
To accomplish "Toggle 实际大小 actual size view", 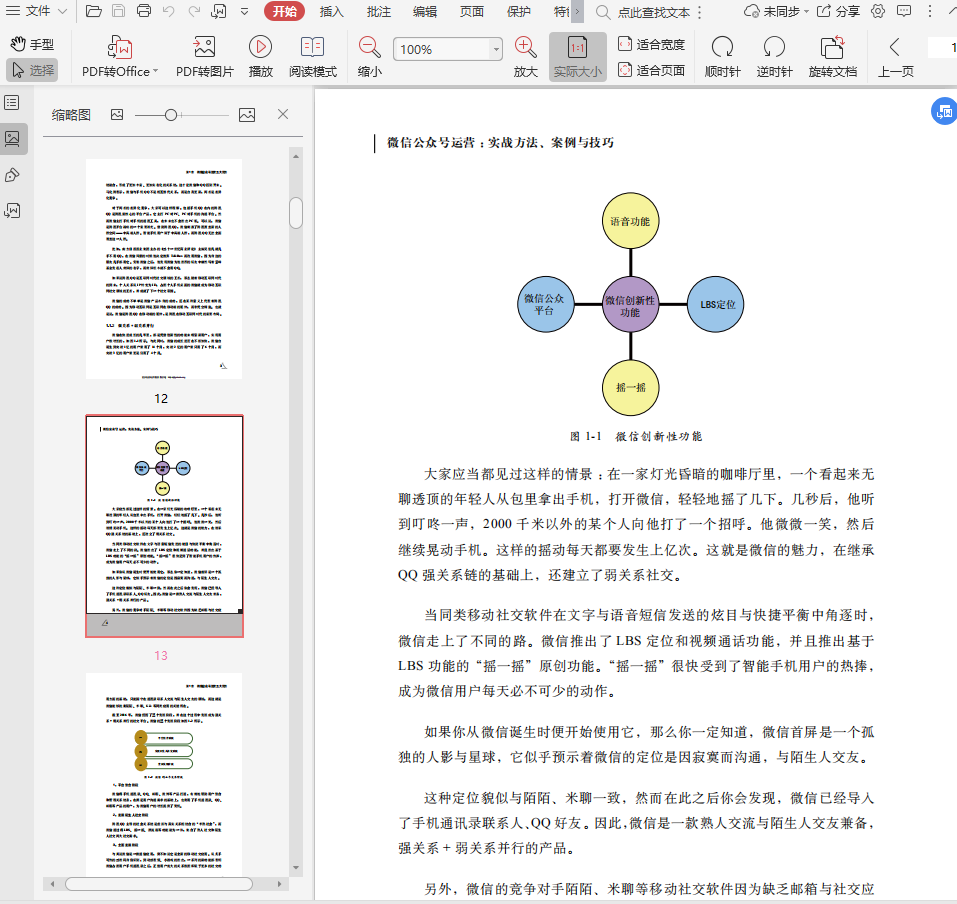I will pos(577,57).
